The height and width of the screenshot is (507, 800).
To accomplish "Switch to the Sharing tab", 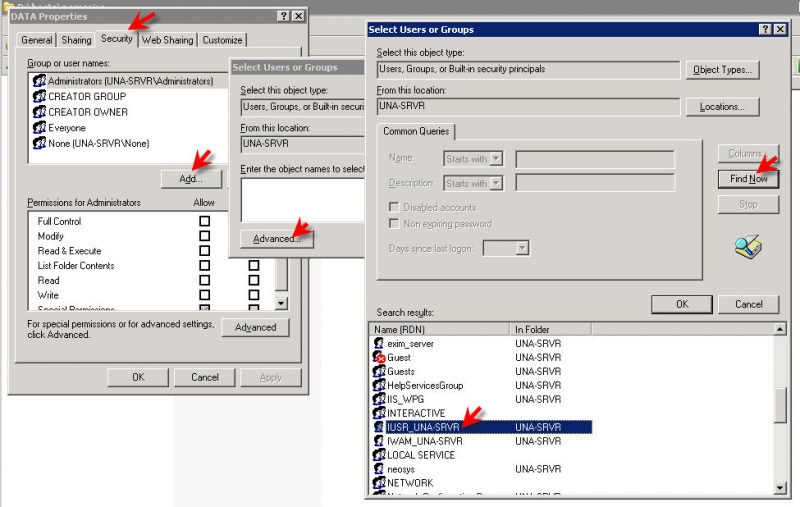I will 76,40.
